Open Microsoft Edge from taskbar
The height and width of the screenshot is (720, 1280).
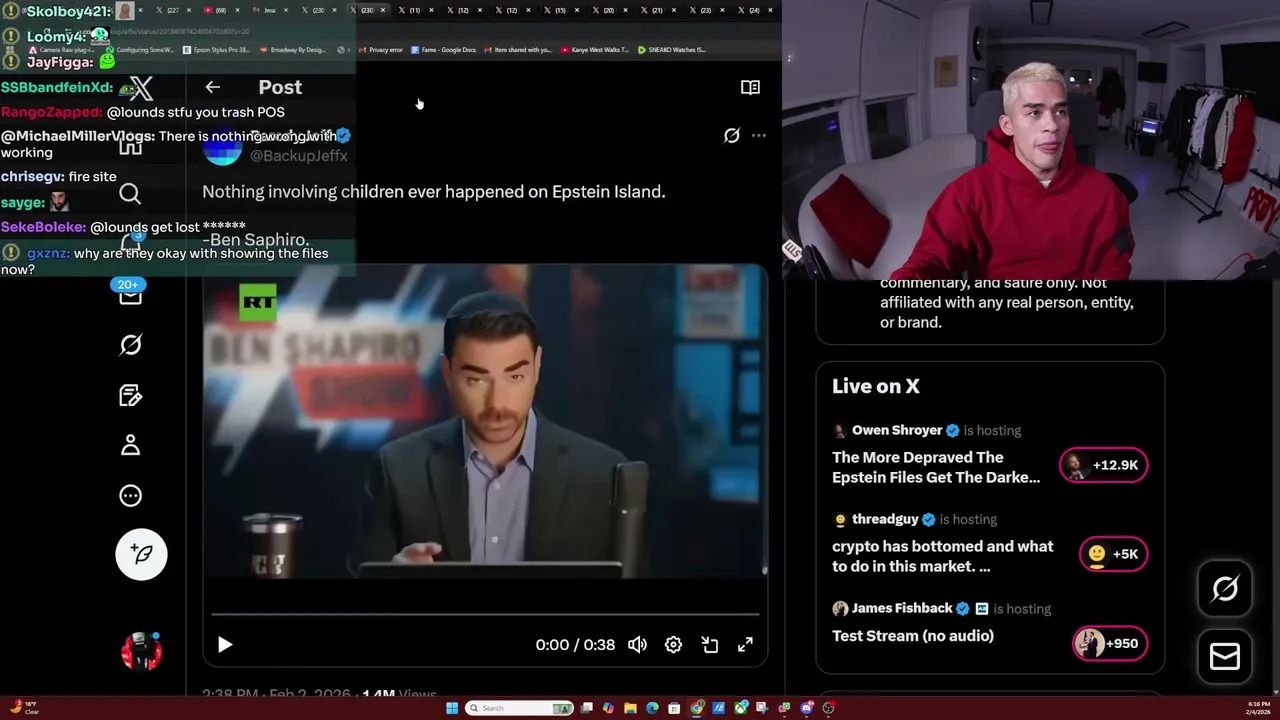[652, 708]
